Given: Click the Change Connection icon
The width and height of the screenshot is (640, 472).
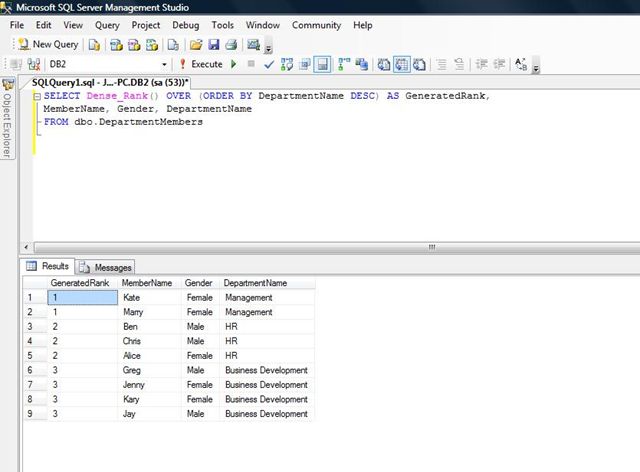Looking at the screenshot, I should (34, 64).
